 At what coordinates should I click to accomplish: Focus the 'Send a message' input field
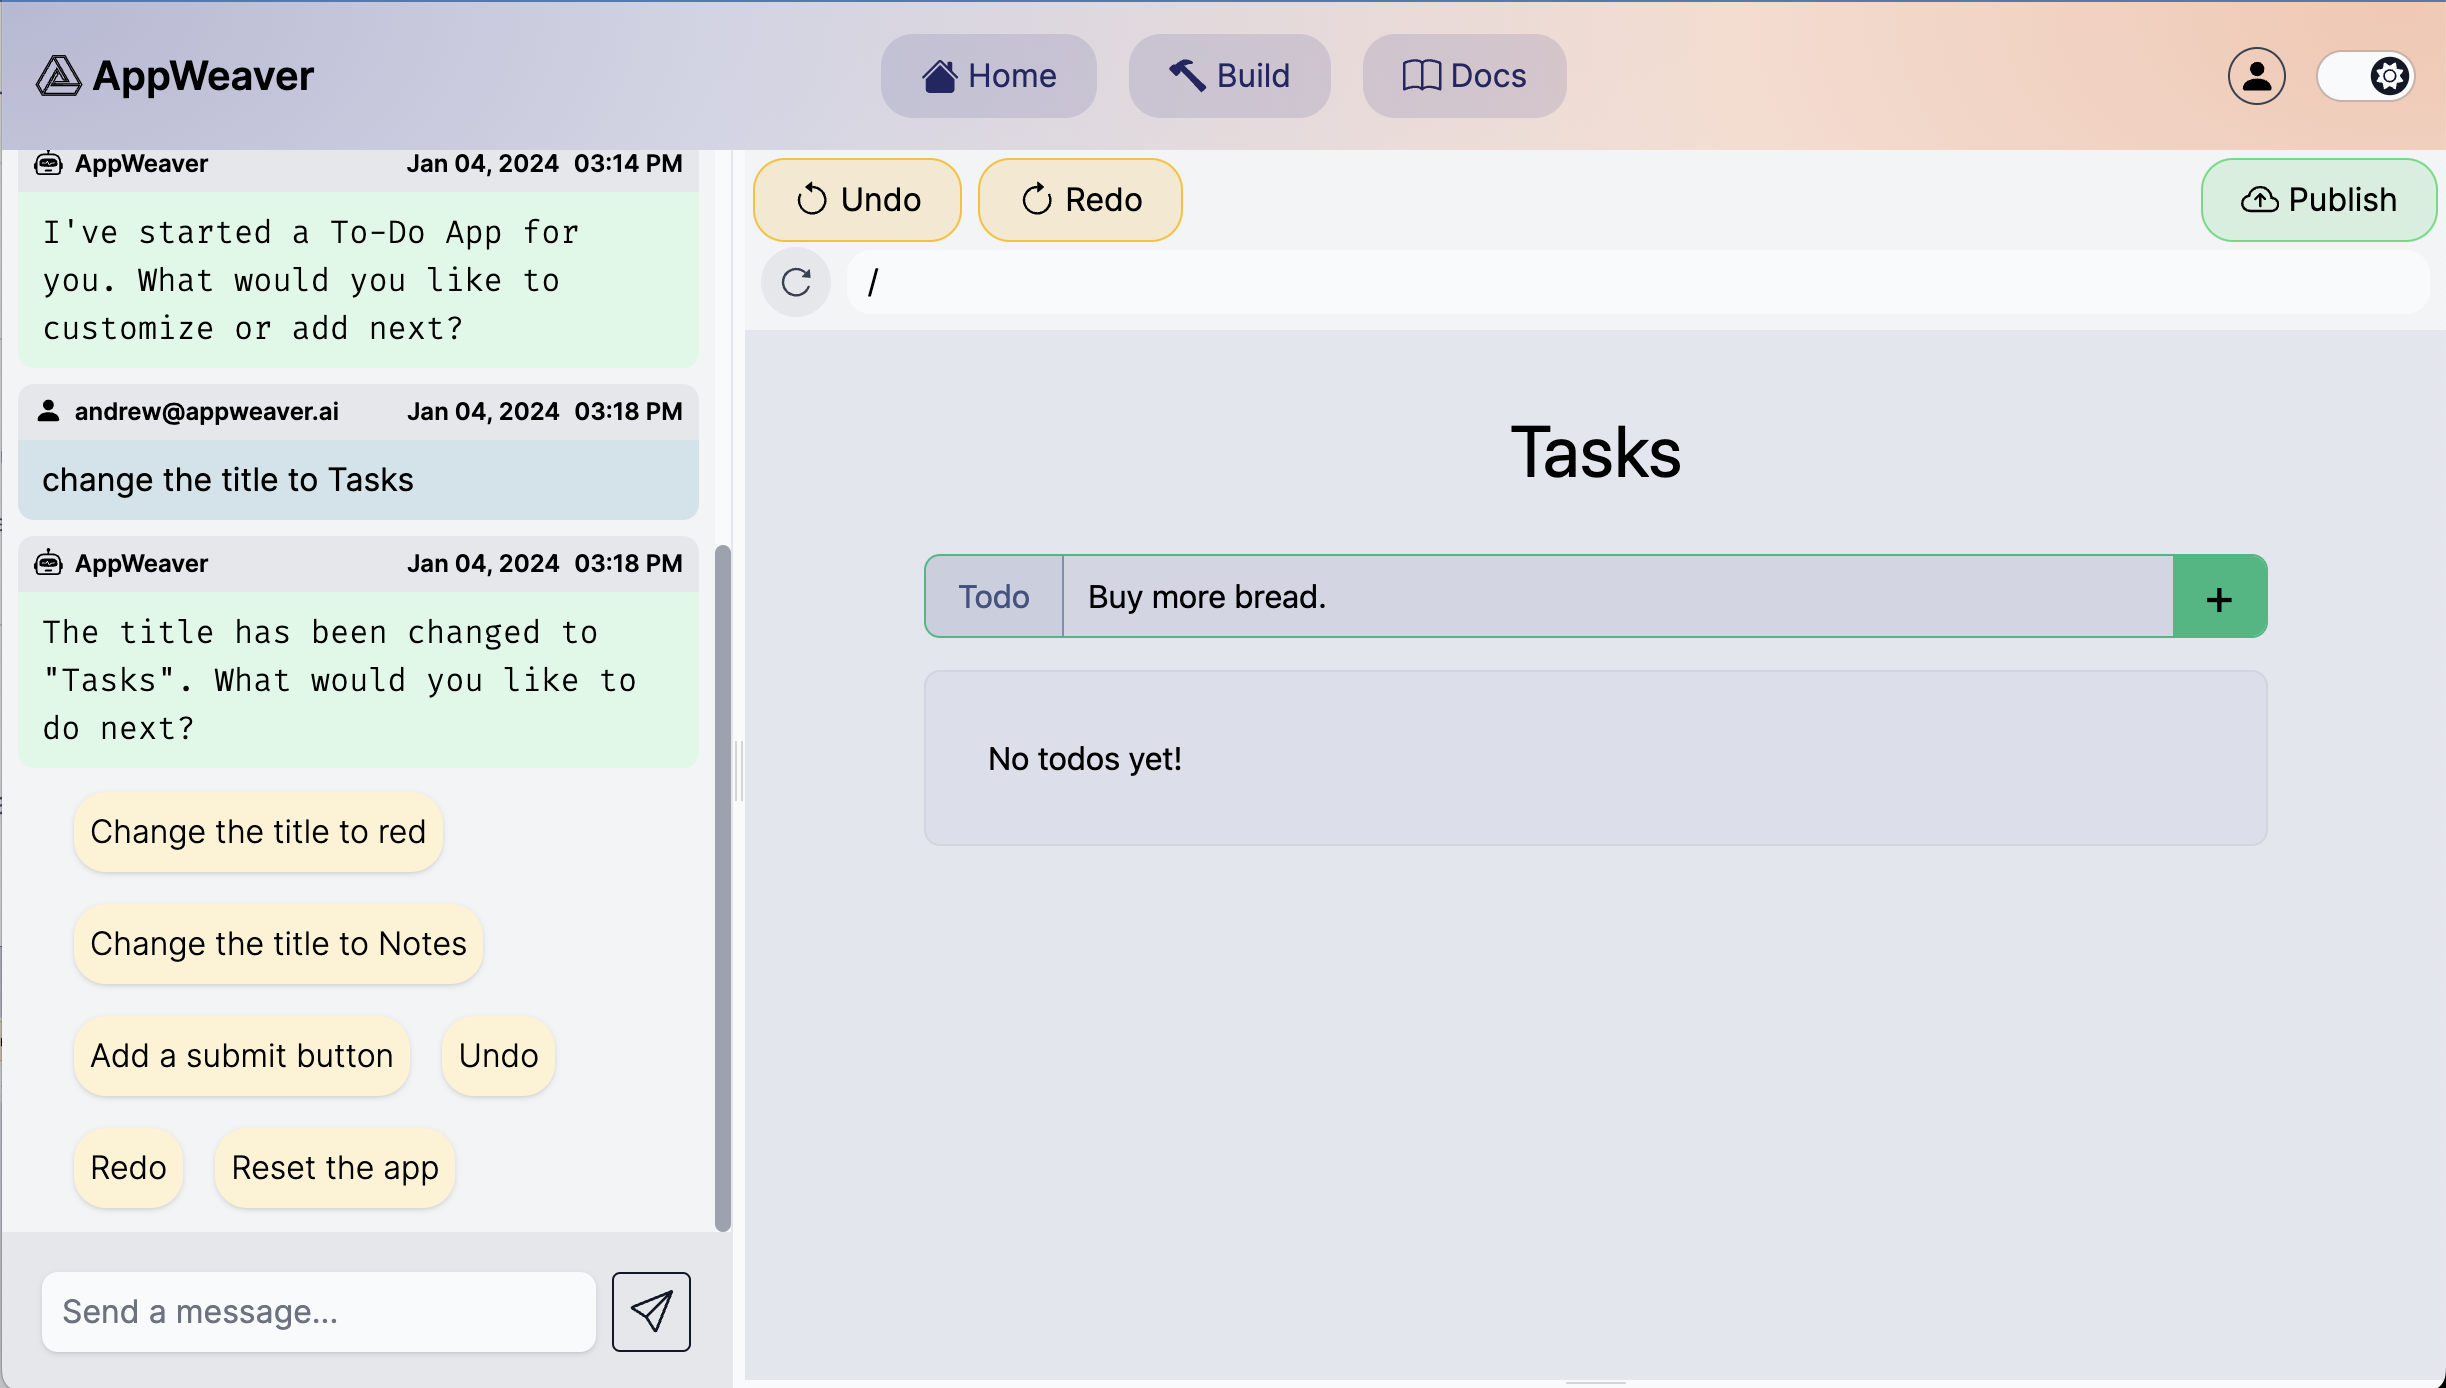(318, 1311)
